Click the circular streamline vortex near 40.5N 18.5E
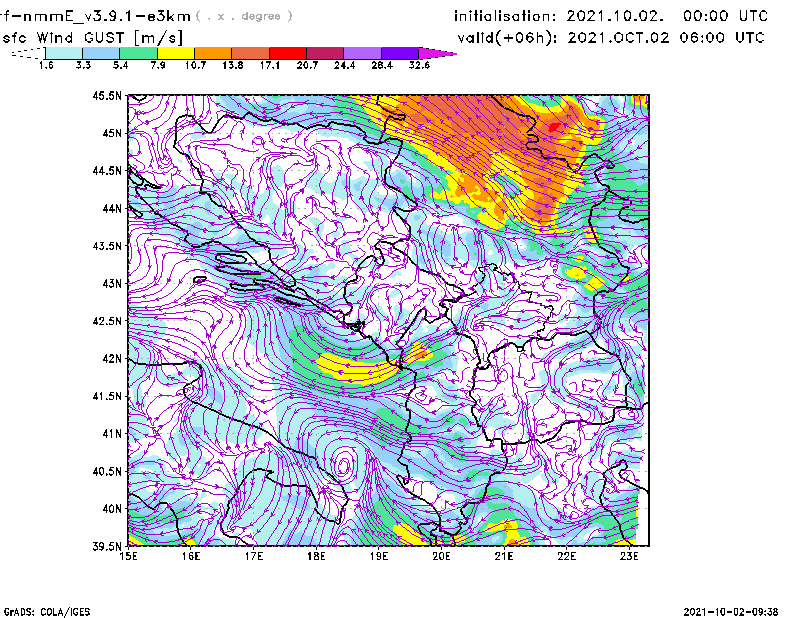The height and width of the screenshot is (618, 800). tap(343, 466)
